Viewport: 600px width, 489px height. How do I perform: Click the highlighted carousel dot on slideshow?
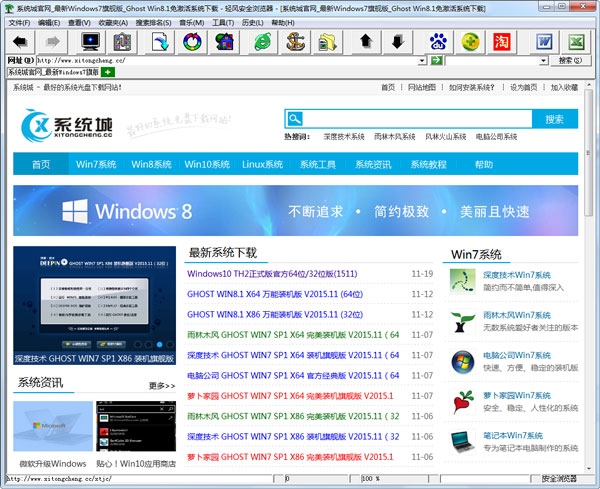pos(159,344)
